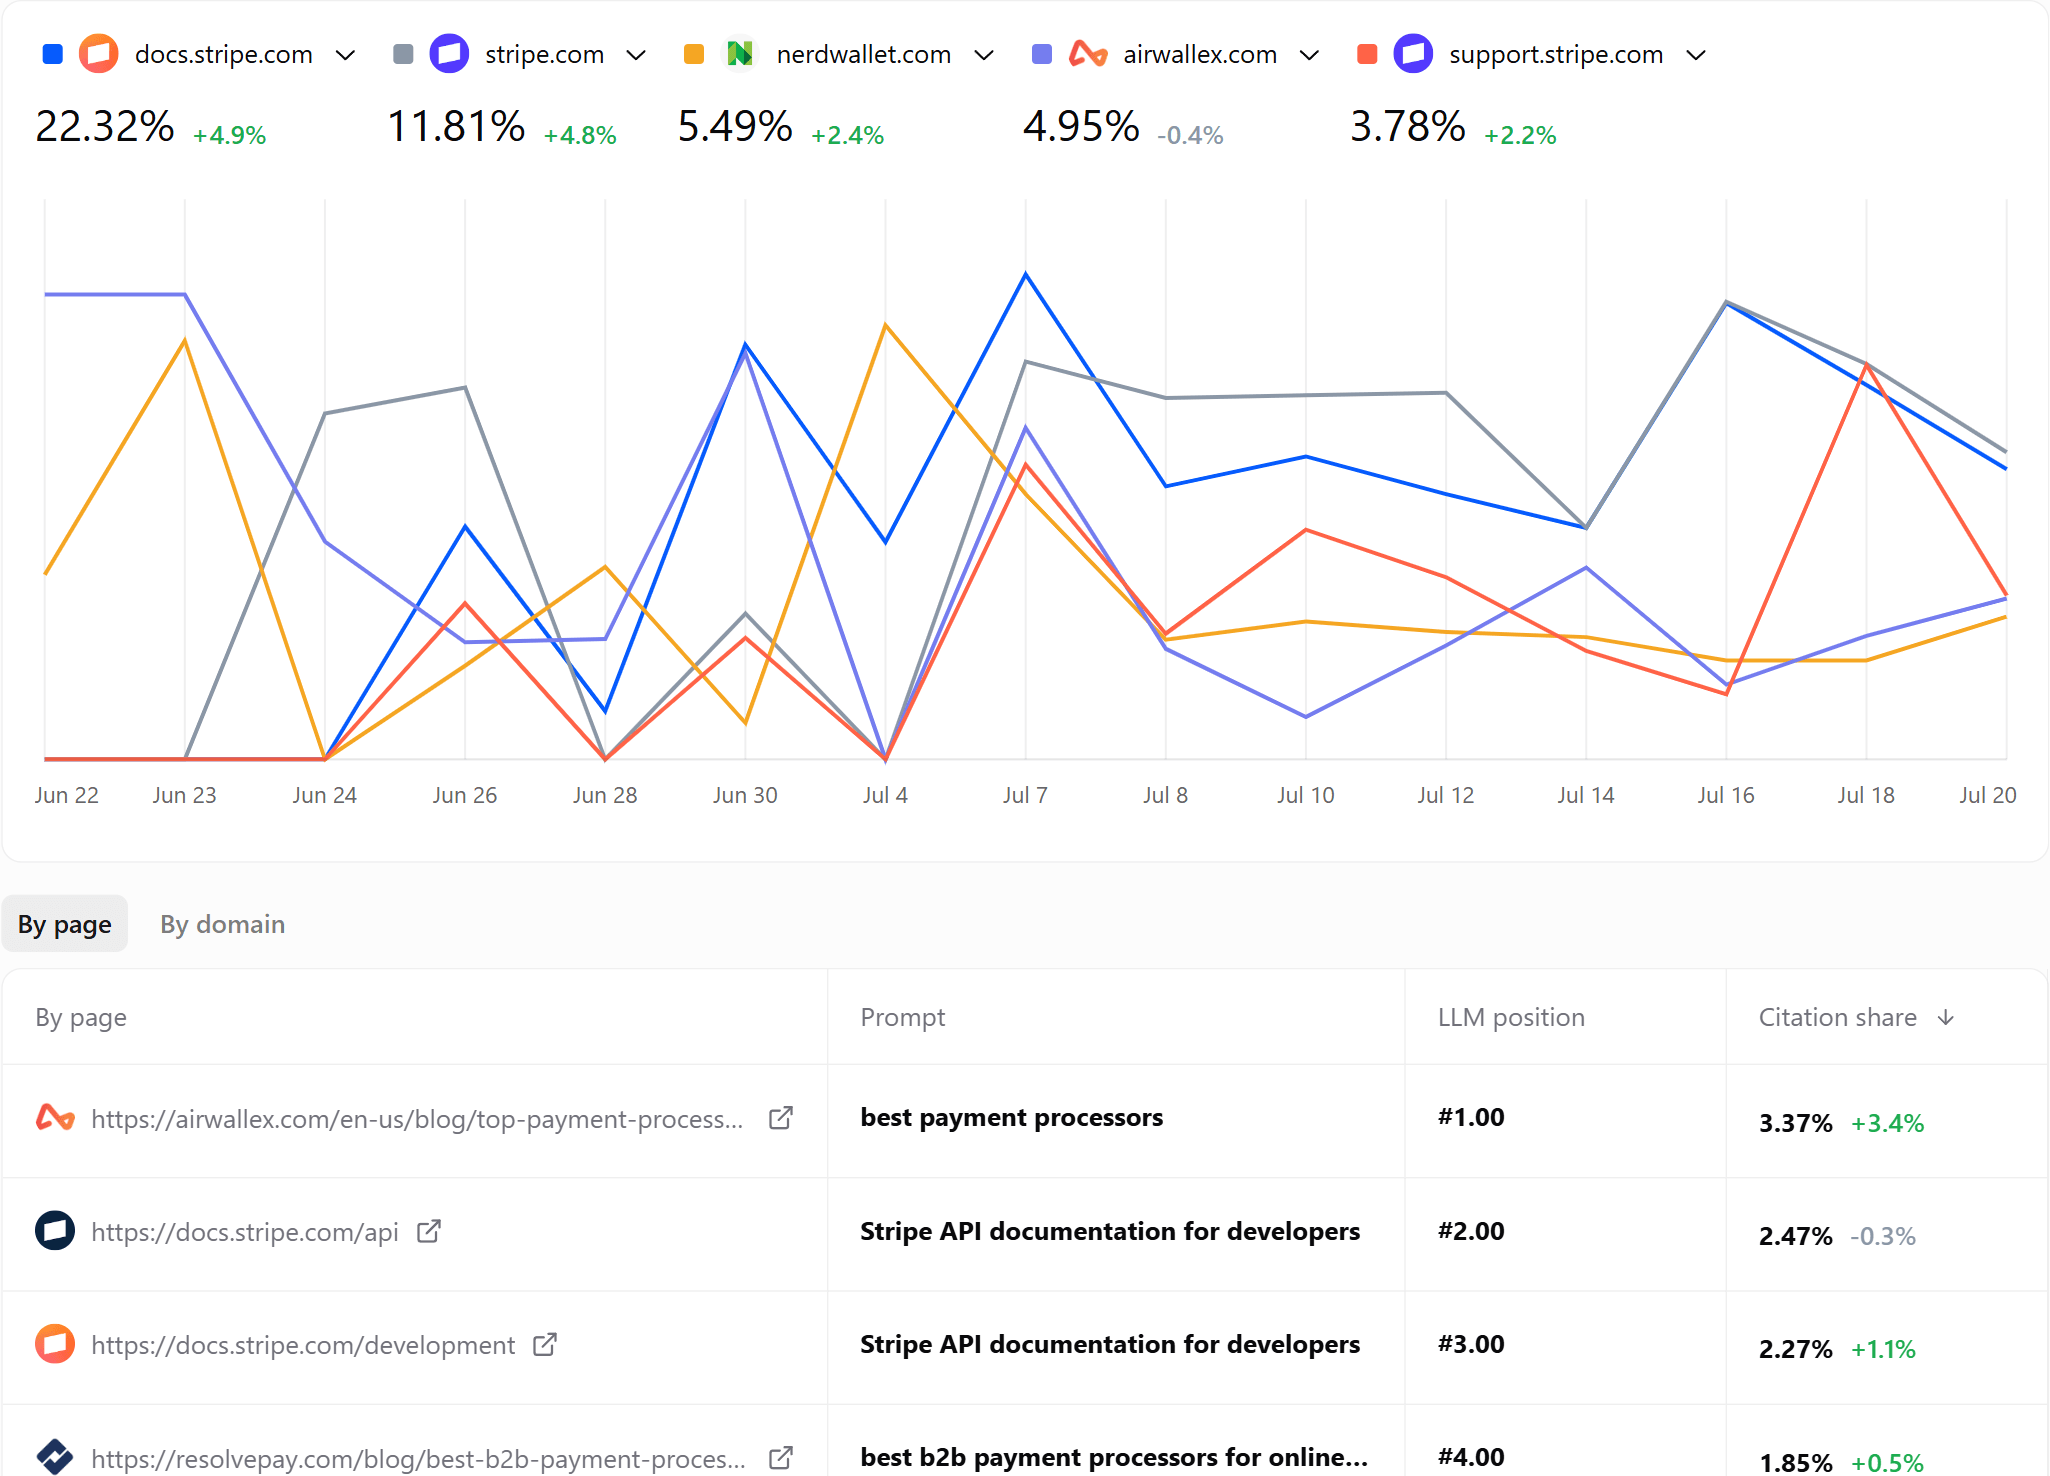This screenshot has width=2050, height=1476.
Task: Click the 4.95% share value
Action: click(x=1081, y=126)
